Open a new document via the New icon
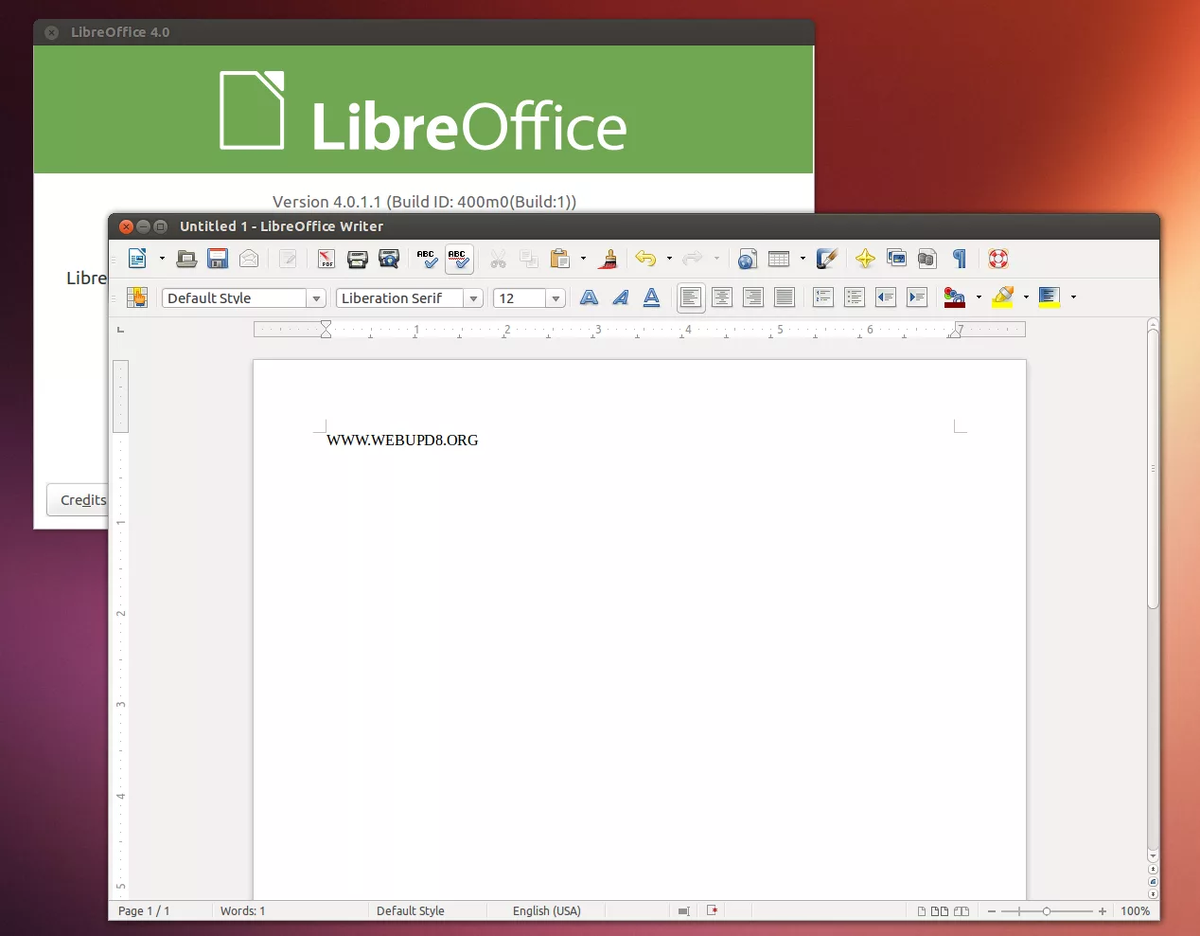The height and width of the screenshot is (936, 1200). pos(137,258)
